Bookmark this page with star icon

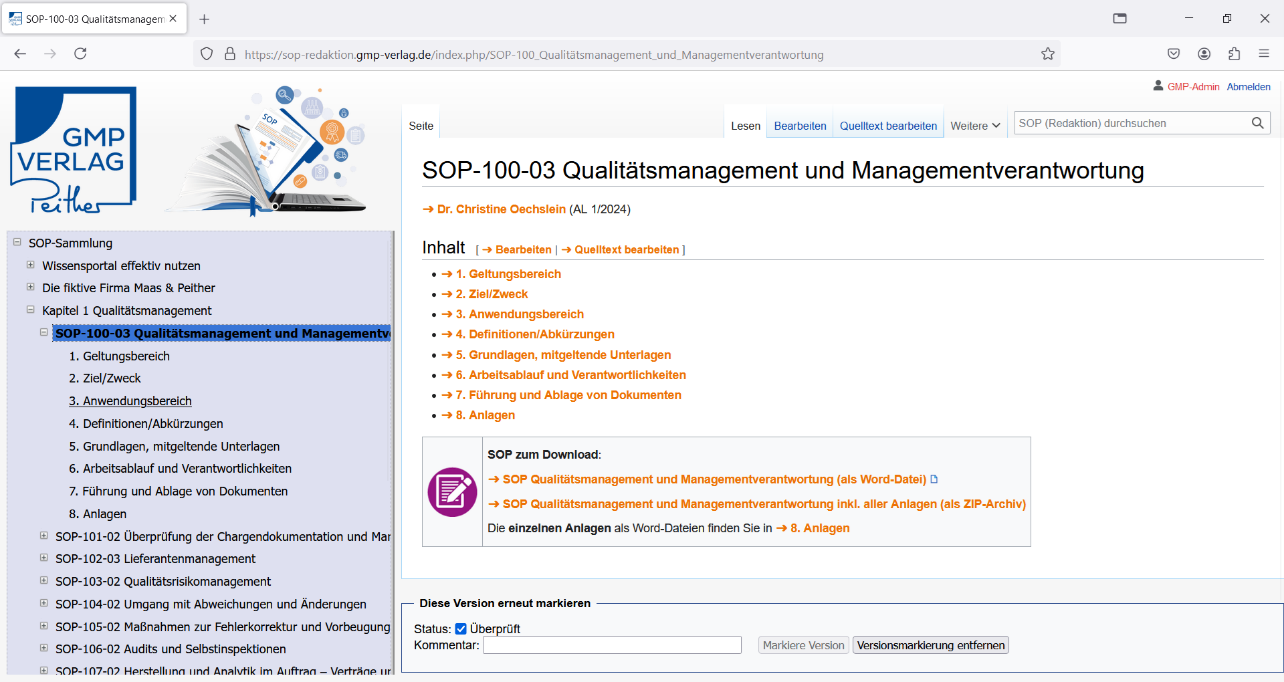click(x=1047, y=54)
